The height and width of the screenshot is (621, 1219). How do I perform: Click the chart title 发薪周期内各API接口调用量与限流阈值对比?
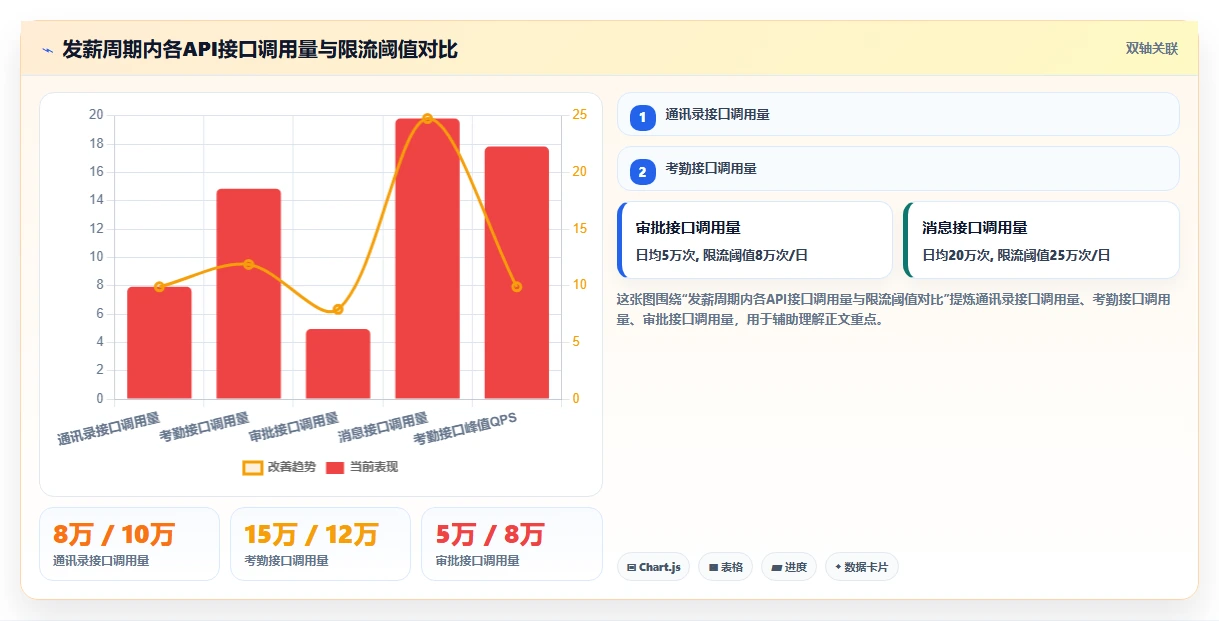(x=260, y=49)
